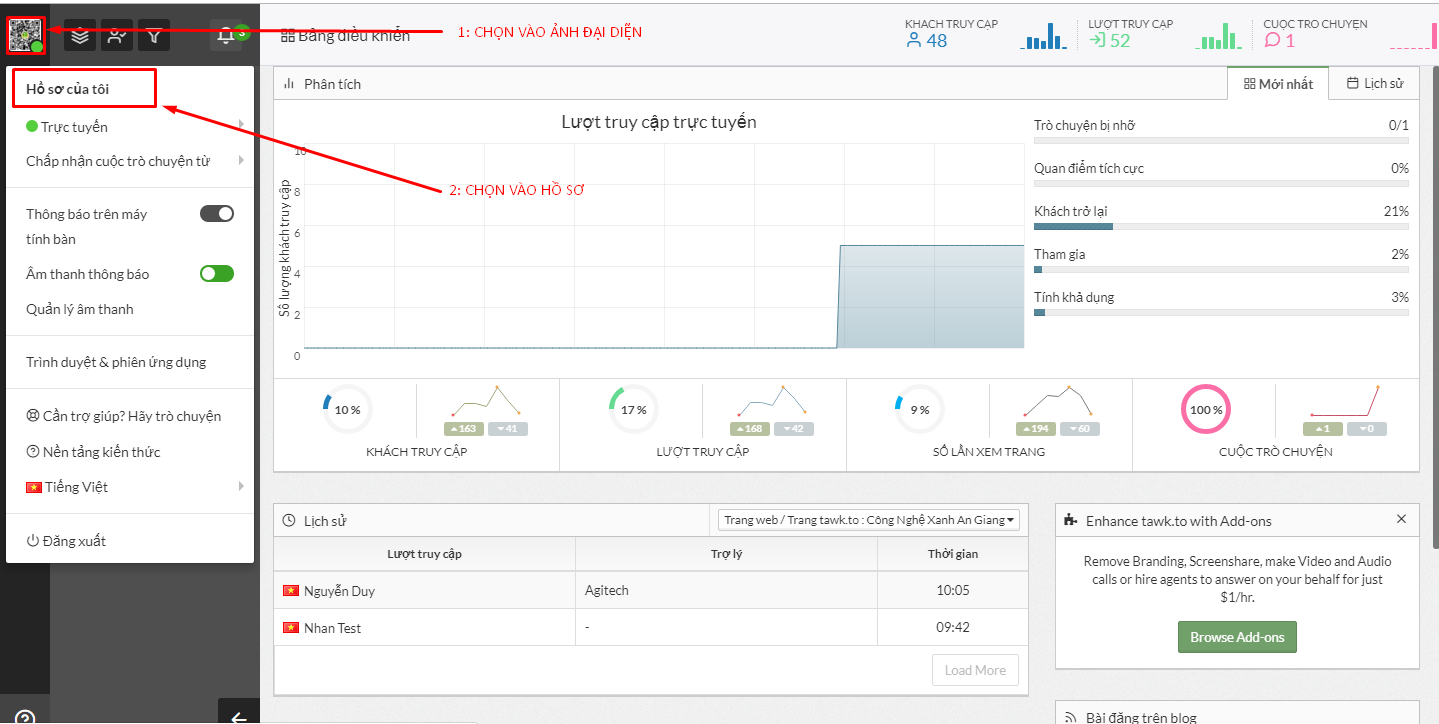The height and width of the screenshot is (724, 1439).
Task: Select Cần trợ giúp? Hãy trò chuyện
Action: (124, 416)
